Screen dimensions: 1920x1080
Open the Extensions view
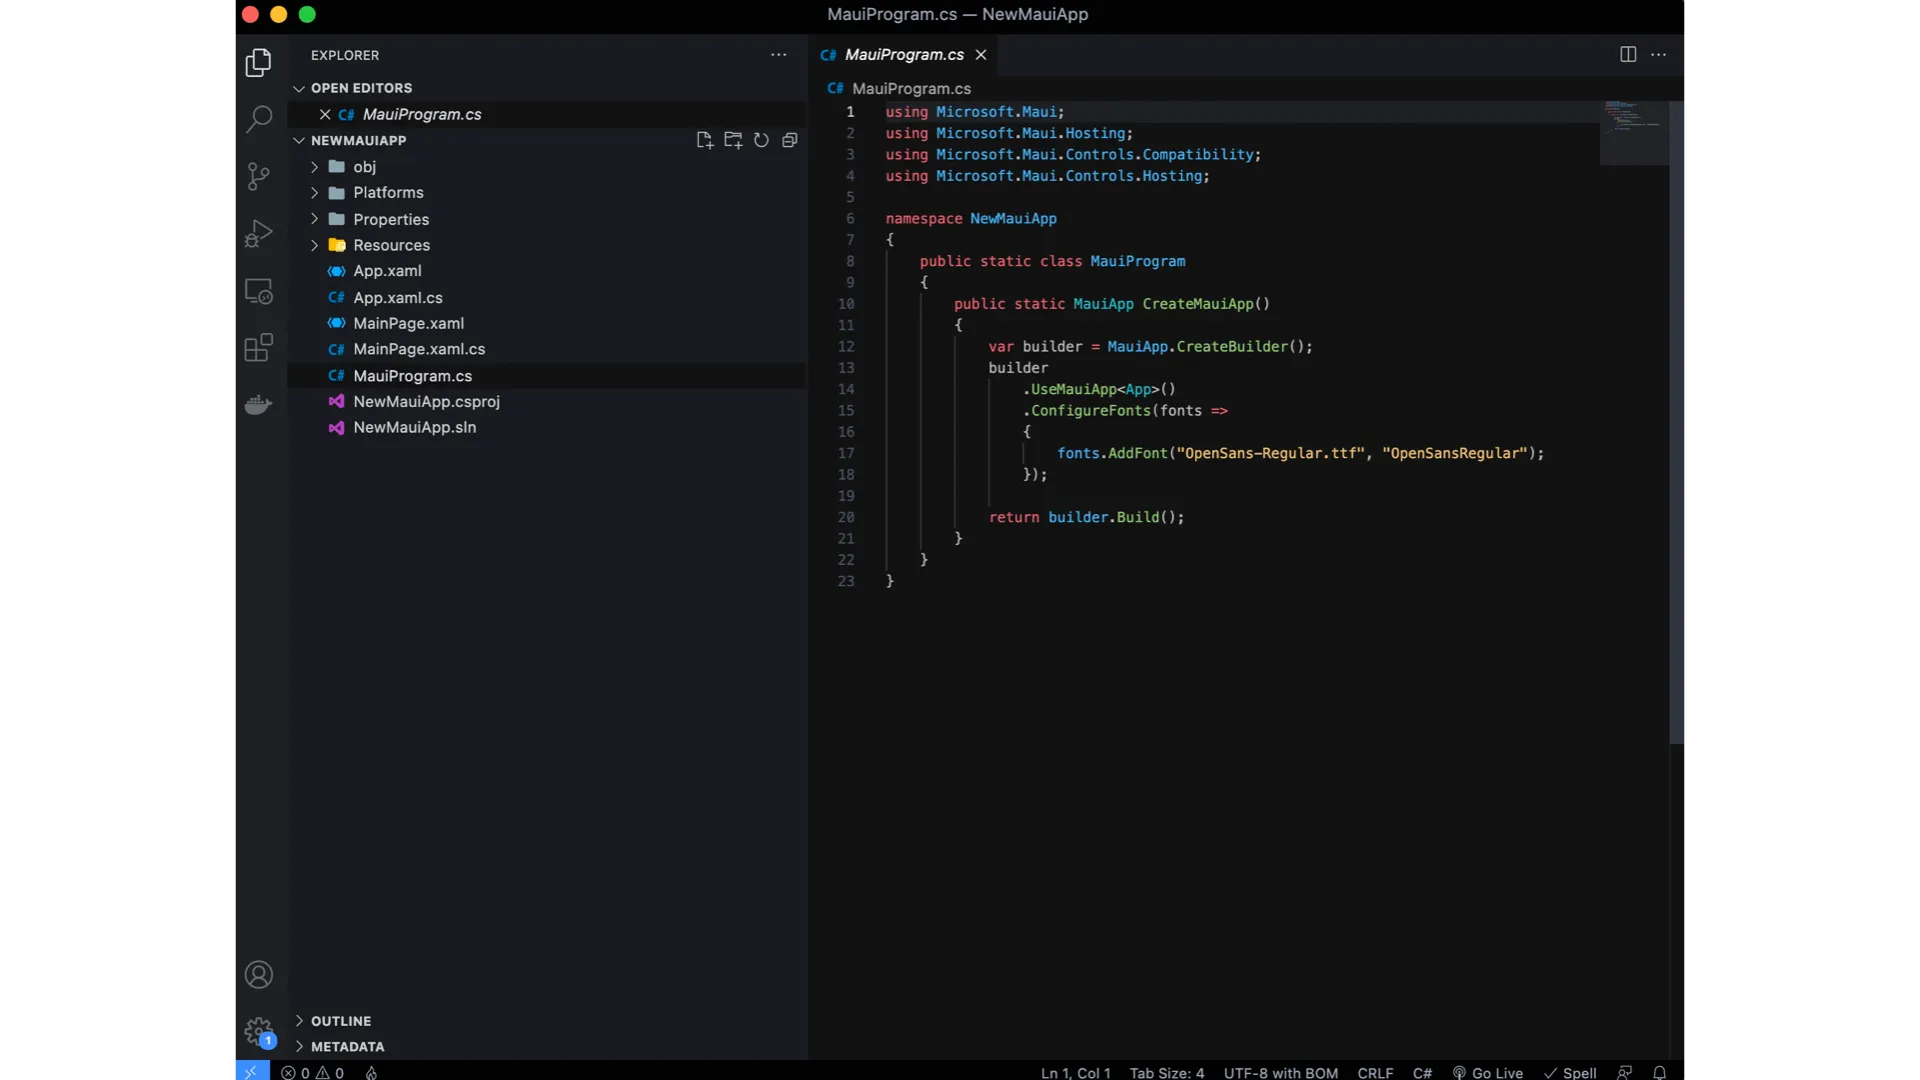tap(258, 347)
